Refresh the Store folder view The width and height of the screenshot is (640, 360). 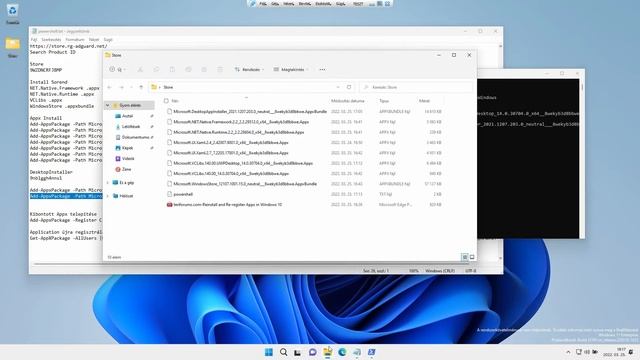(349, 87)
